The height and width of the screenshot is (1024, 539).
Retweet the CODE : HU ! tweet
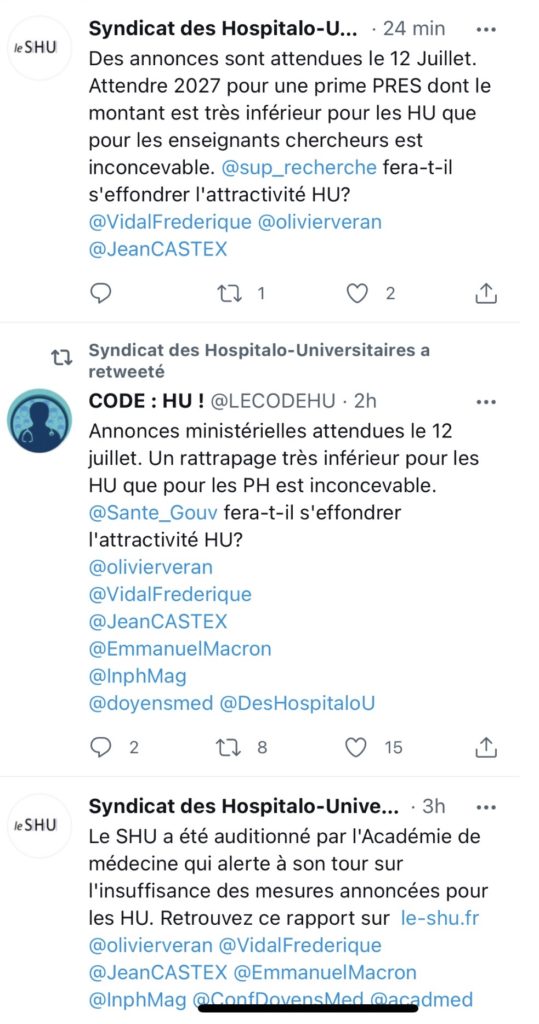(x=229, y=747)
